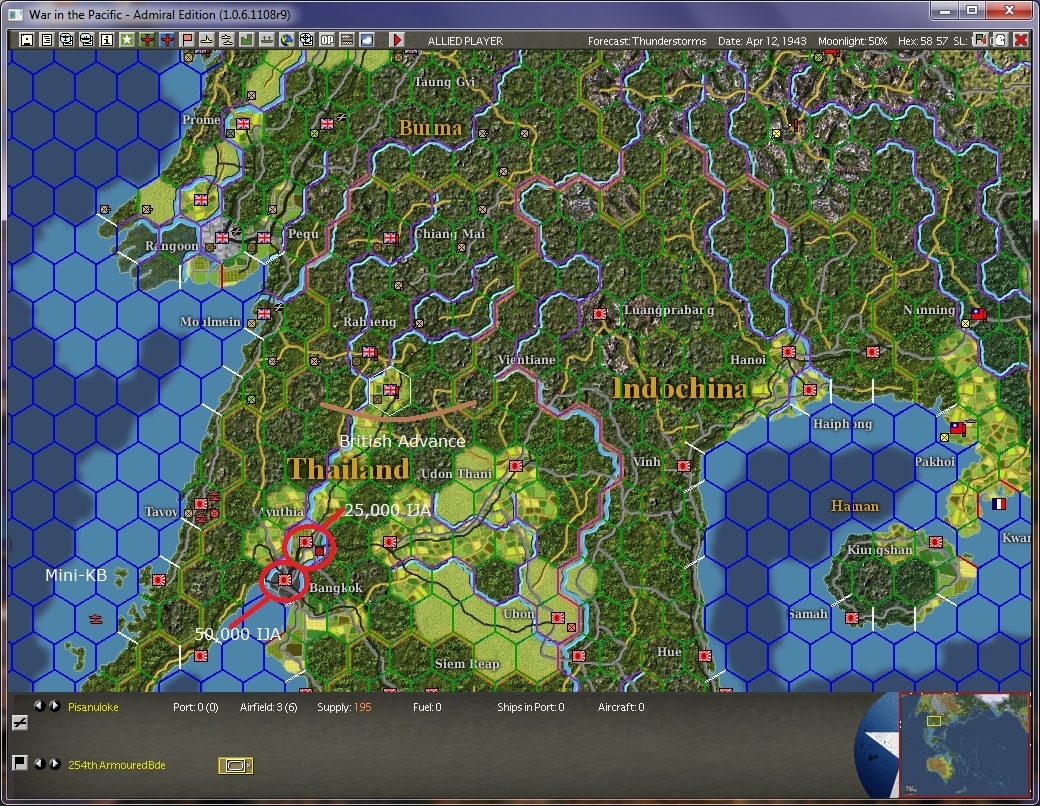The width and height of the screenshot is (1040, 806).
Task: Click the single yellow ship toolbar icon
Action: (x=206, y=40)
